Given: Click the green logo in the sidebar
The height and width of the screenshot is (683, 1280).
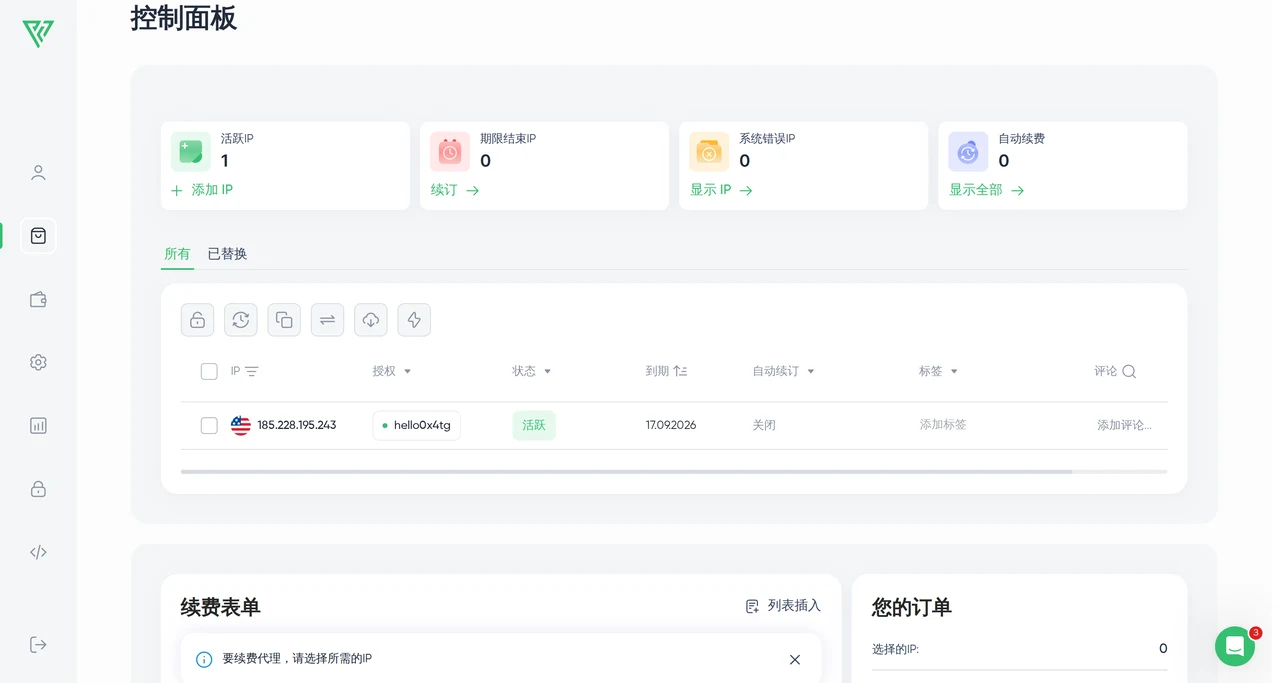Looking at the screenshot, I should click(38, 33).
